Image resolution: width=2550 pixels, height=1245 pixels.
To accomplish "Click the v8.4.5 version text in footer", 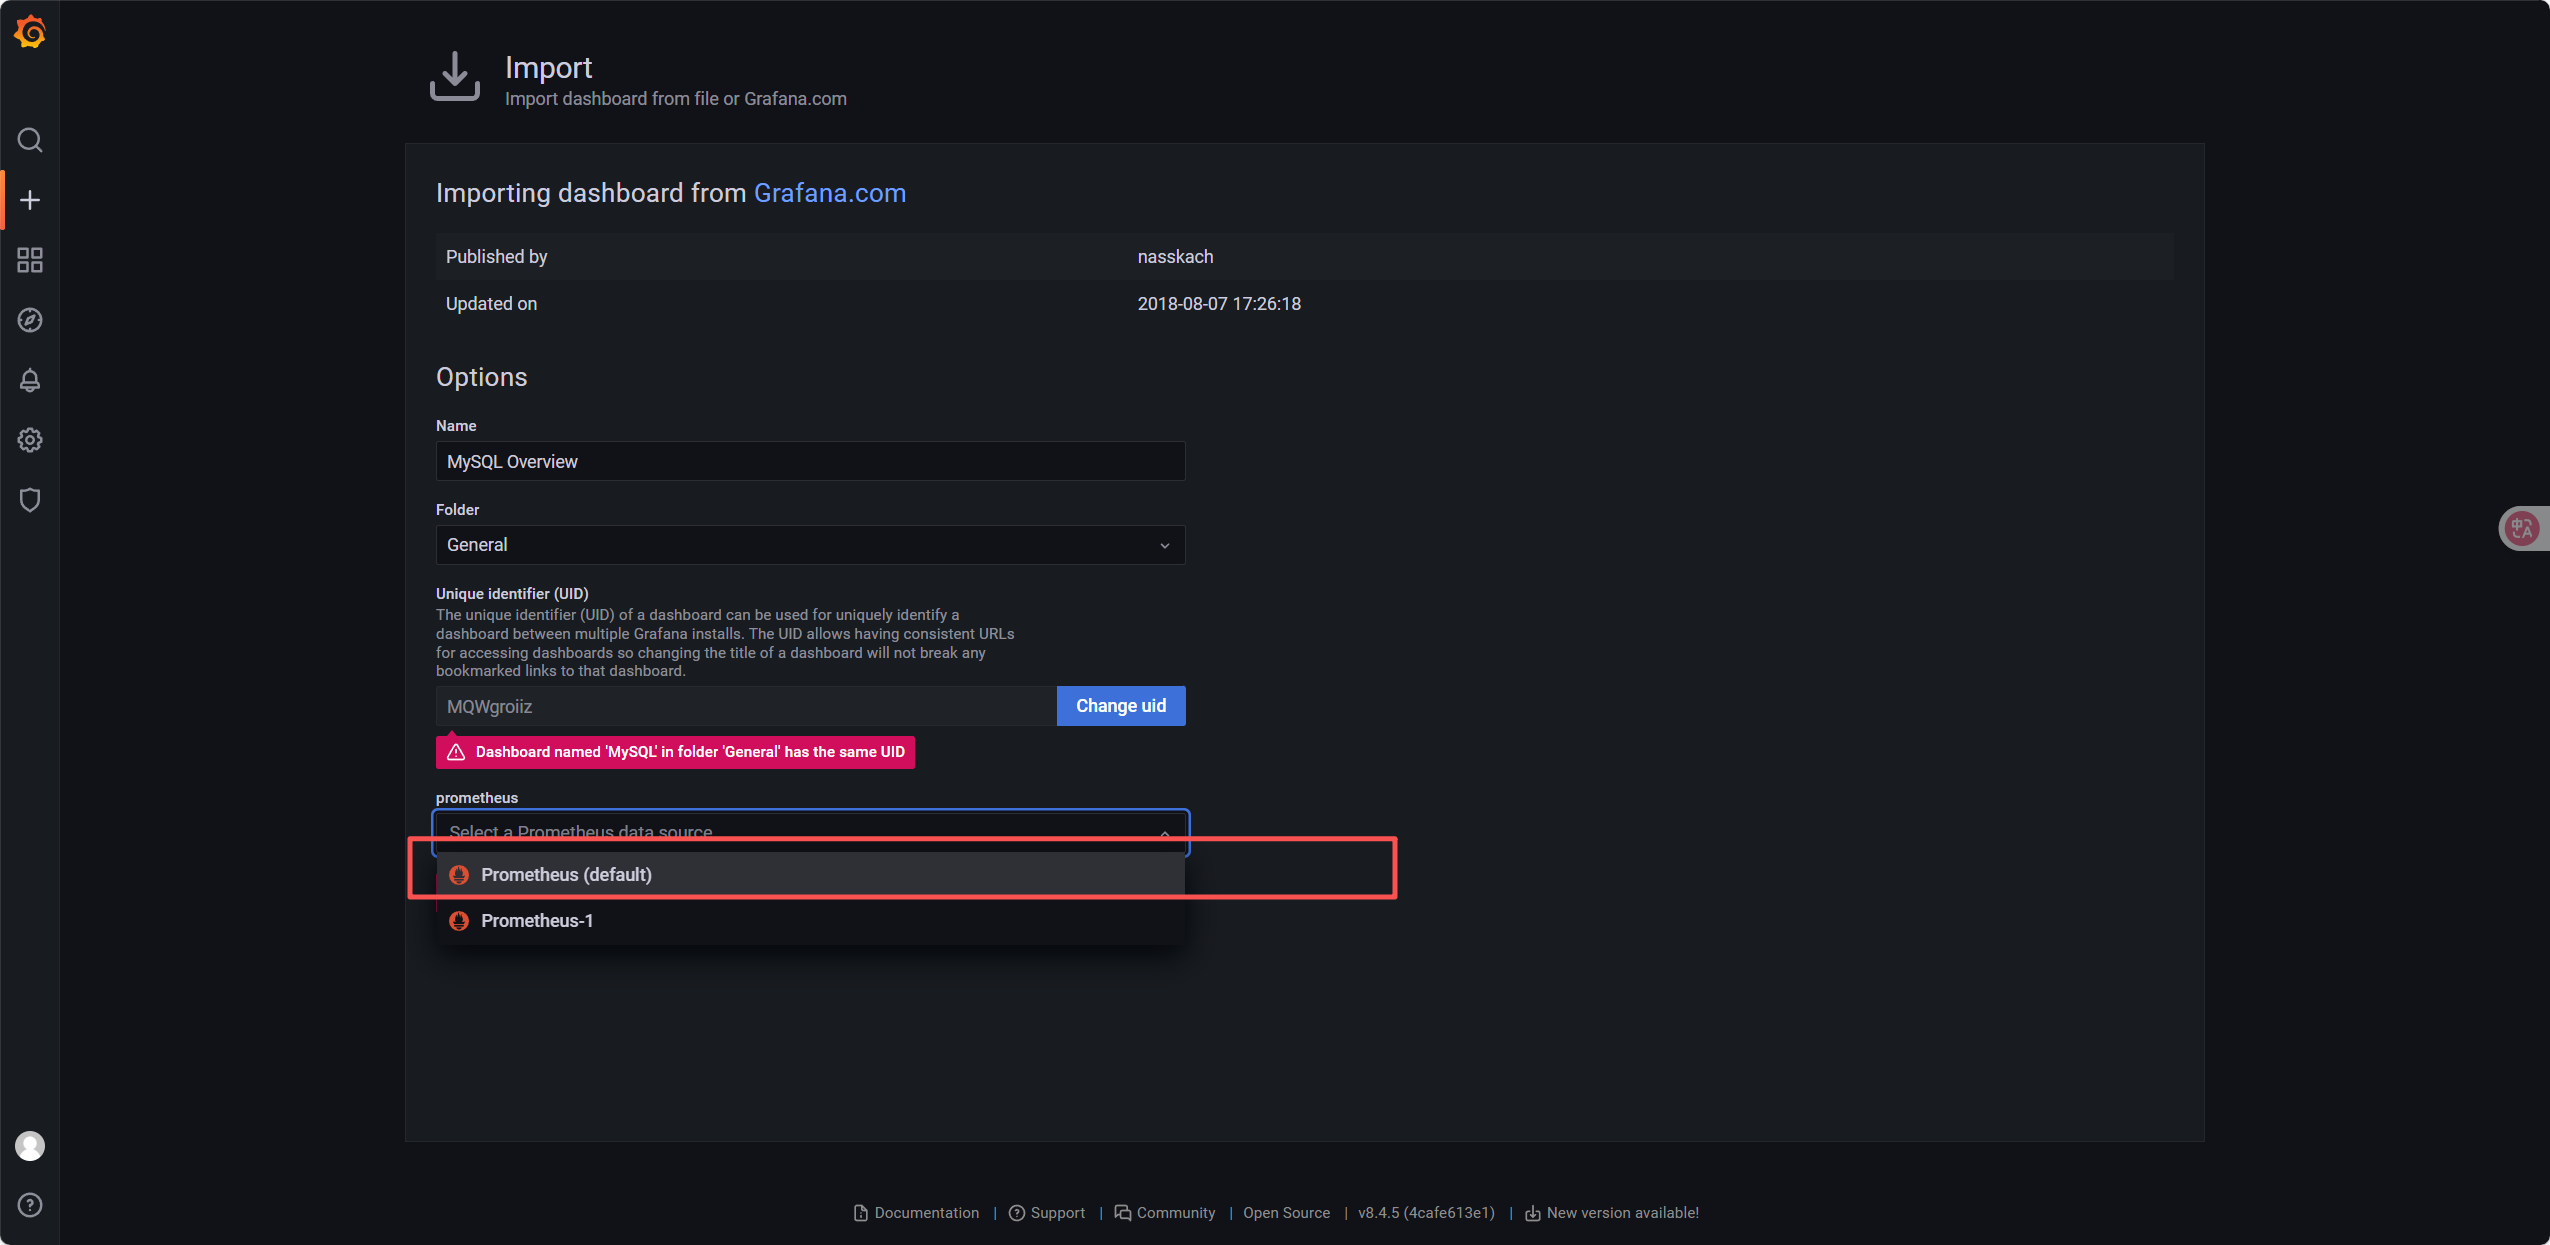I will click(1426, 1213).
